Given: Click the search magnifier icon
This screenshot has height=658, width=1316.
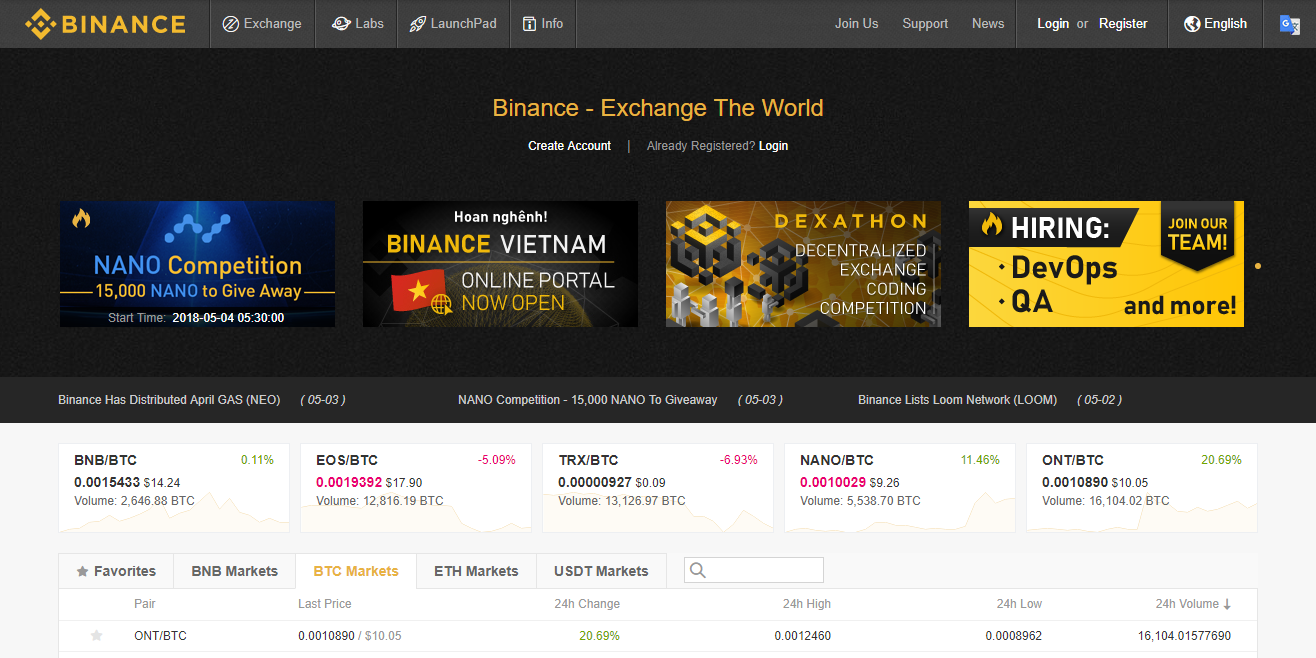Looking at the screenshot, I should click(698, 570).
